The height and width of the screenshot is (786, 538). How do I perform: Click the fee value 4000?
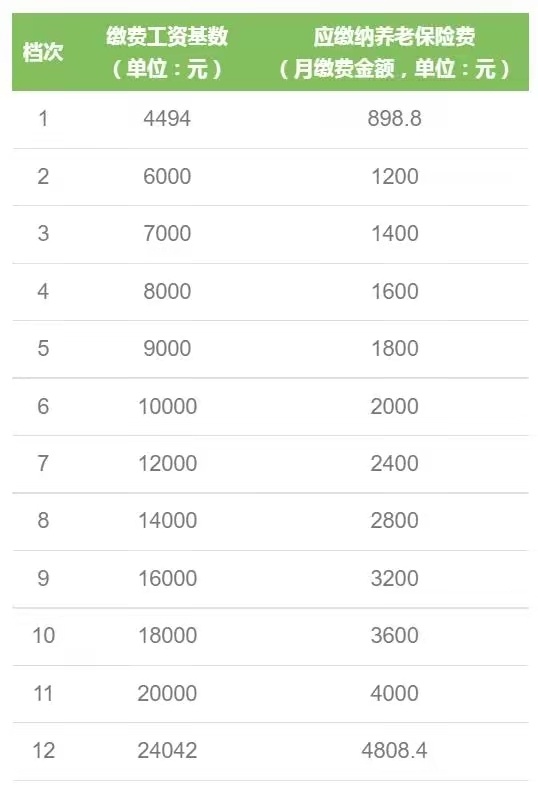coord(395,693)
